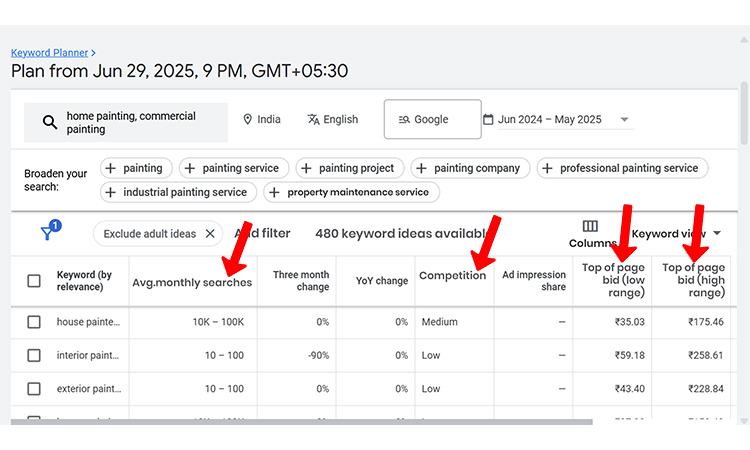The height and width of the screenshot is (450, 750).
Task: Sort by Avg. monthly searches column
Action: [192, 283]
